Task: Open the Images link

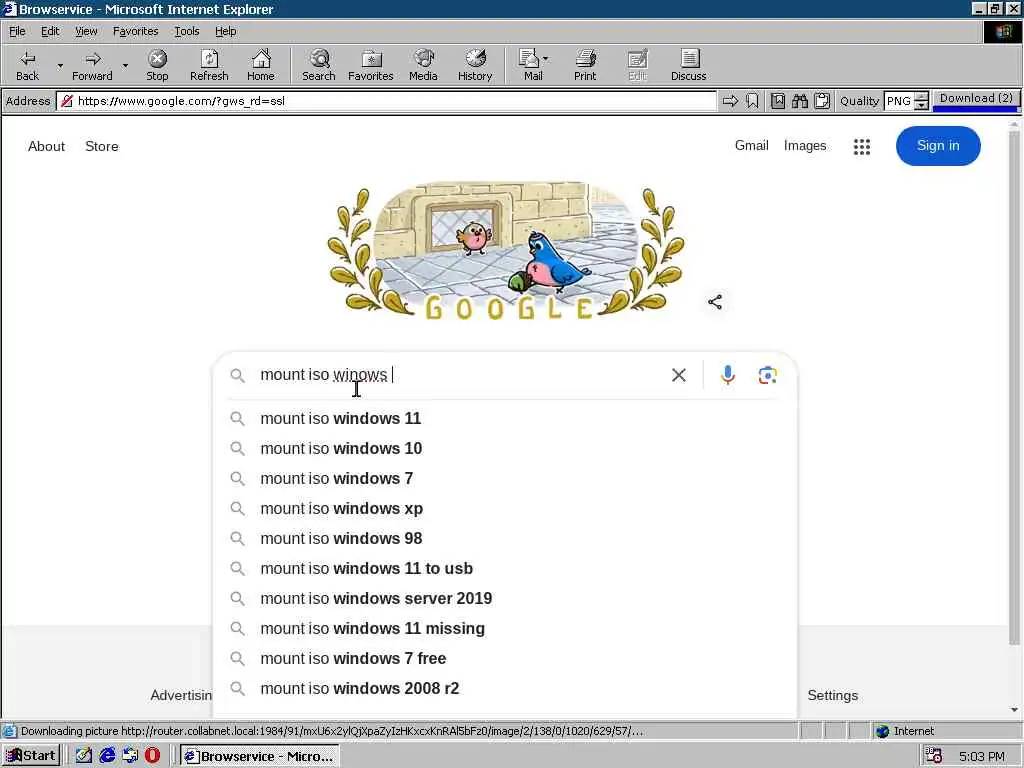Action: [805, 146]
